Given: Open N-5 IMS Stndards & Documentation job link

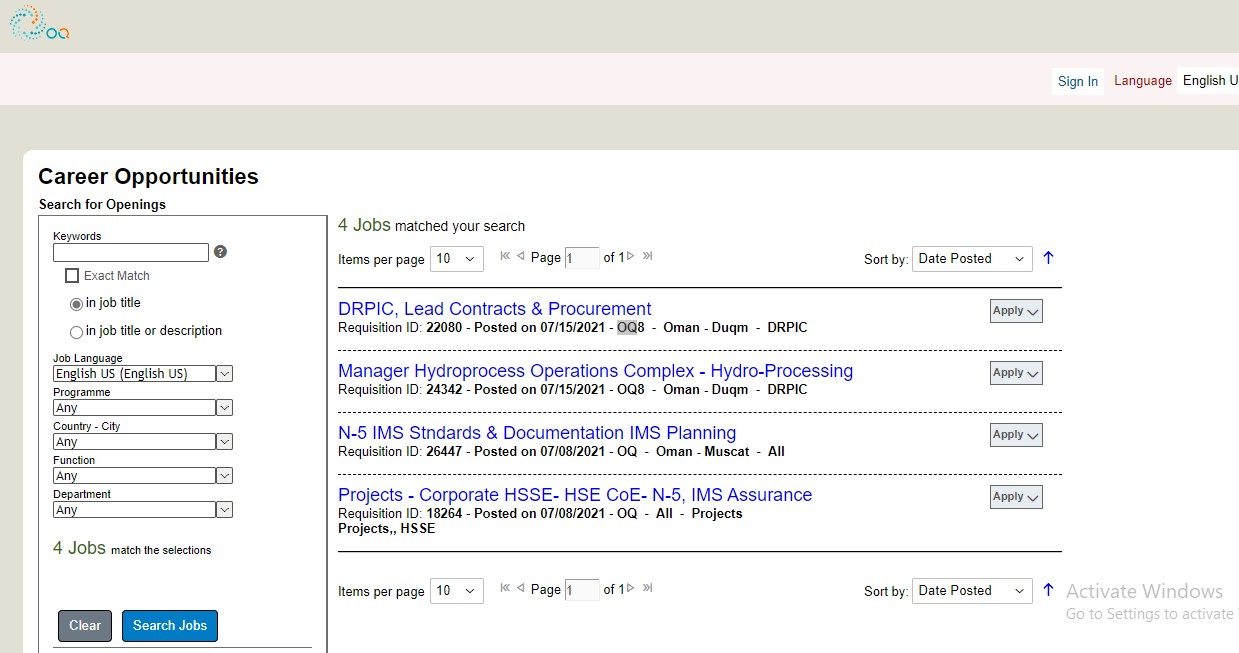Looking at the screenshot, I should click(x=537, y=433).
